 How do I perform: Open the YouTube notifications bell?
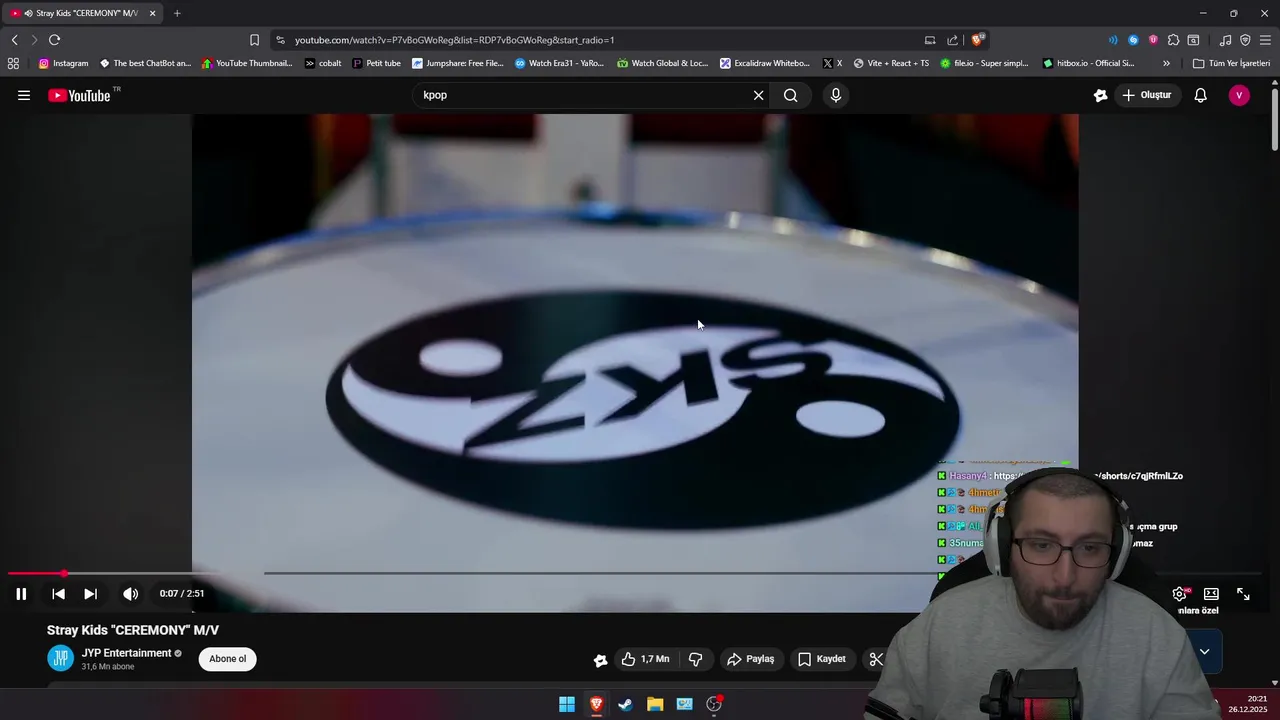point(1200,95)
